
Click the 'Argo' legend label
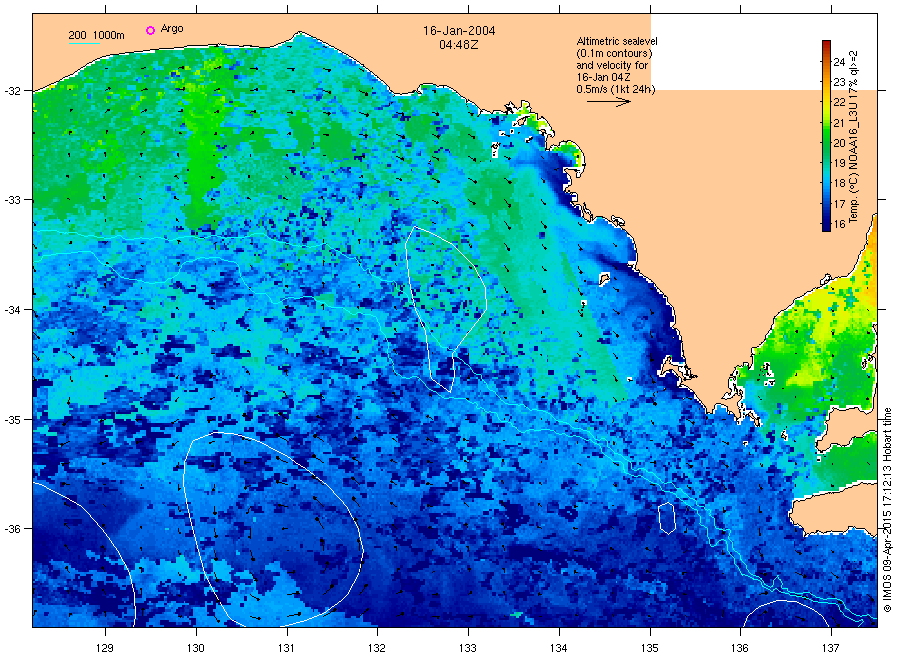point(172,29)
